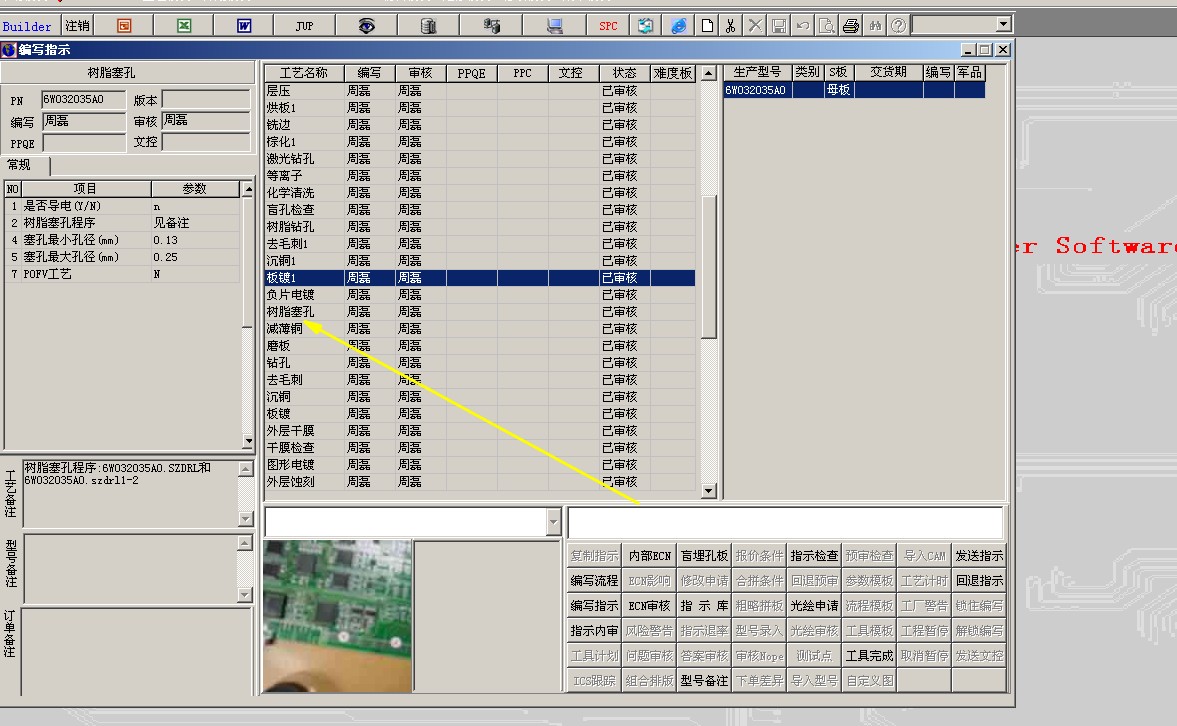Click process list scroll-up arrow
Screen dimensions: 1177x726
pyautogui.click(x=708, y=74)
